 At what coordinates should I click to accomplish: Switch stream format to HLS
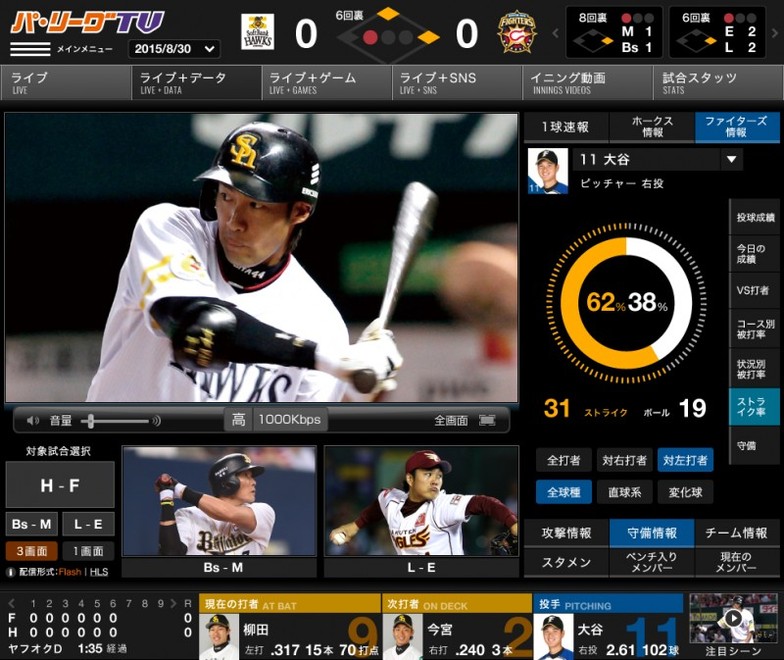coord(97,572)
